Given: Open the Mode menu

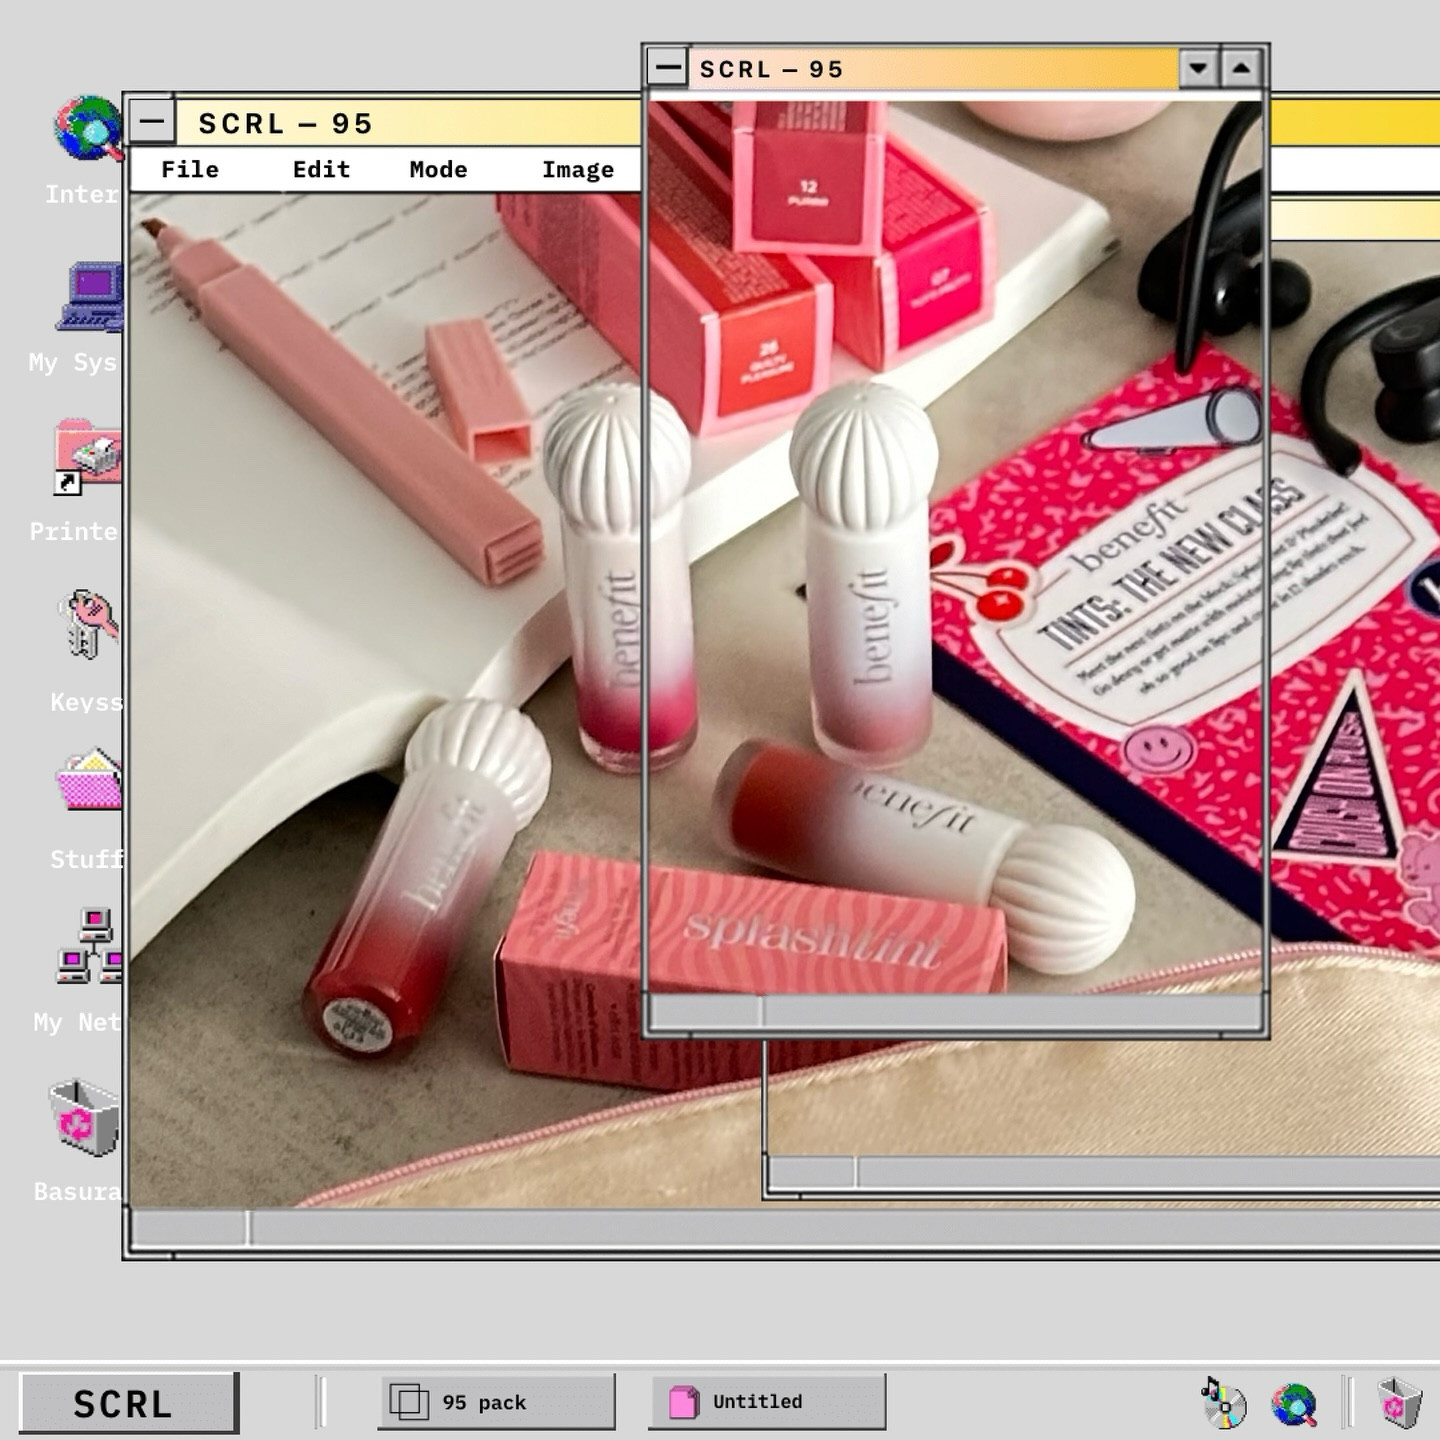Looking at the screenshot, I should tap(438, 170).
